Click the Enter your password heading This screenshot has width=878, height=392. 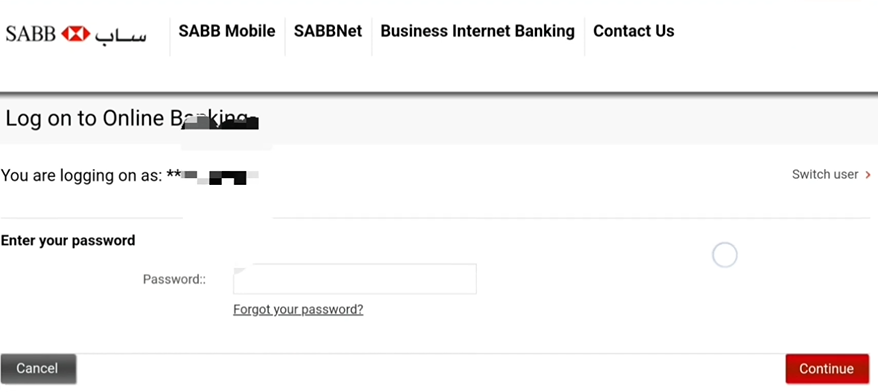pos(68,241)
